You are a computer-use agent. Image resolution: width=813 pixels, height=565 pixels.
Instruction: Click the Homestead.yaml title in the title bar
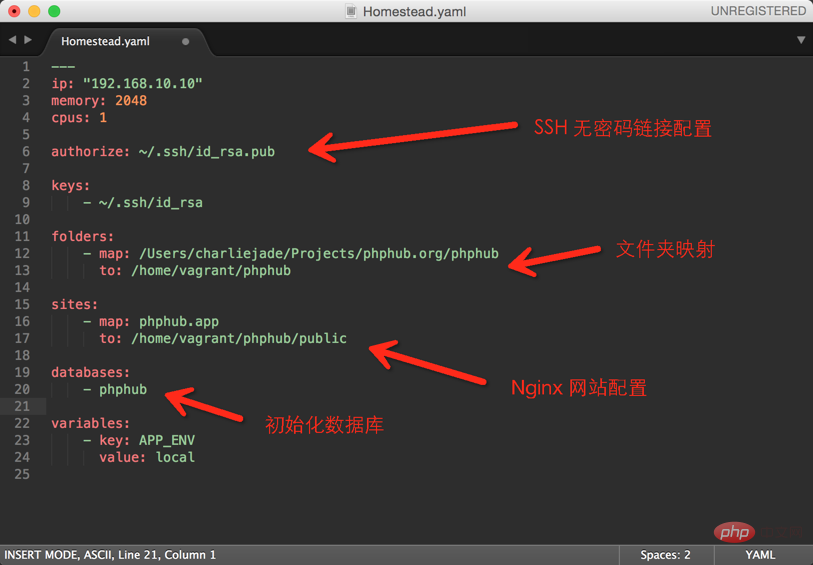point(414,12)
